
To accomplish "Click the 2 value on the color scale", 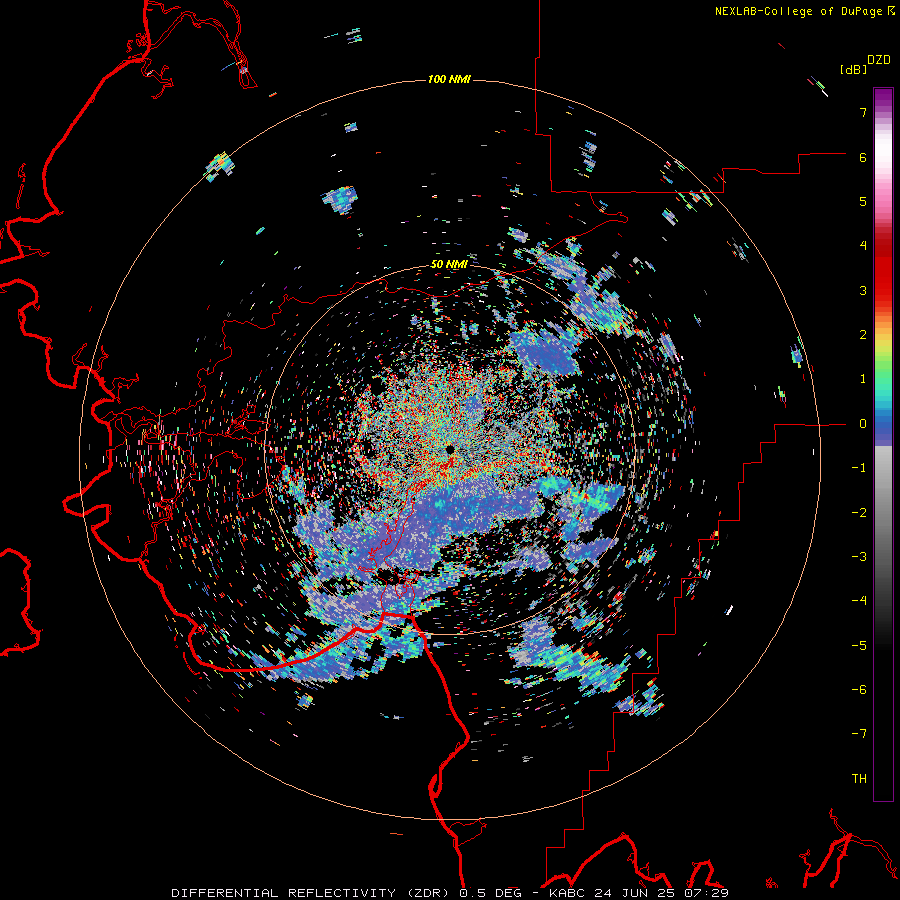I will (863, 335).
